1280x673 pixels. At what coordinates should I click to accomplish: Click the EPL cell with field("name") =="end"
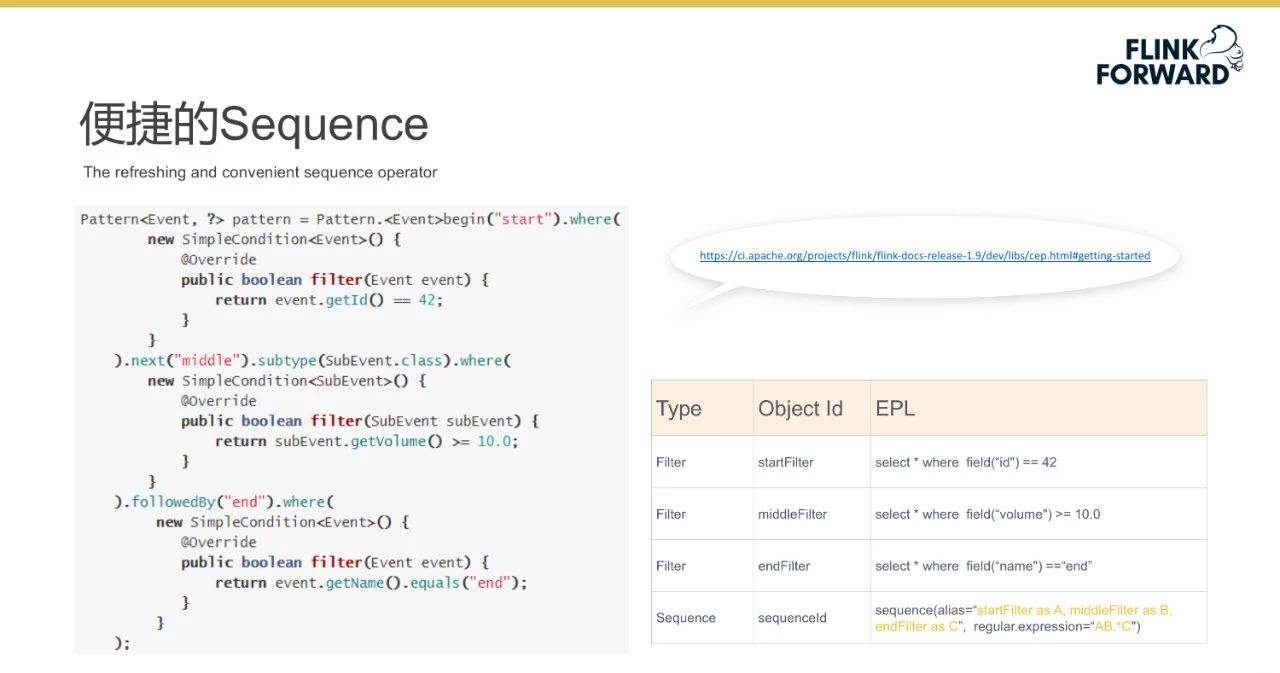pyautogui.click(x=983, y=566)
